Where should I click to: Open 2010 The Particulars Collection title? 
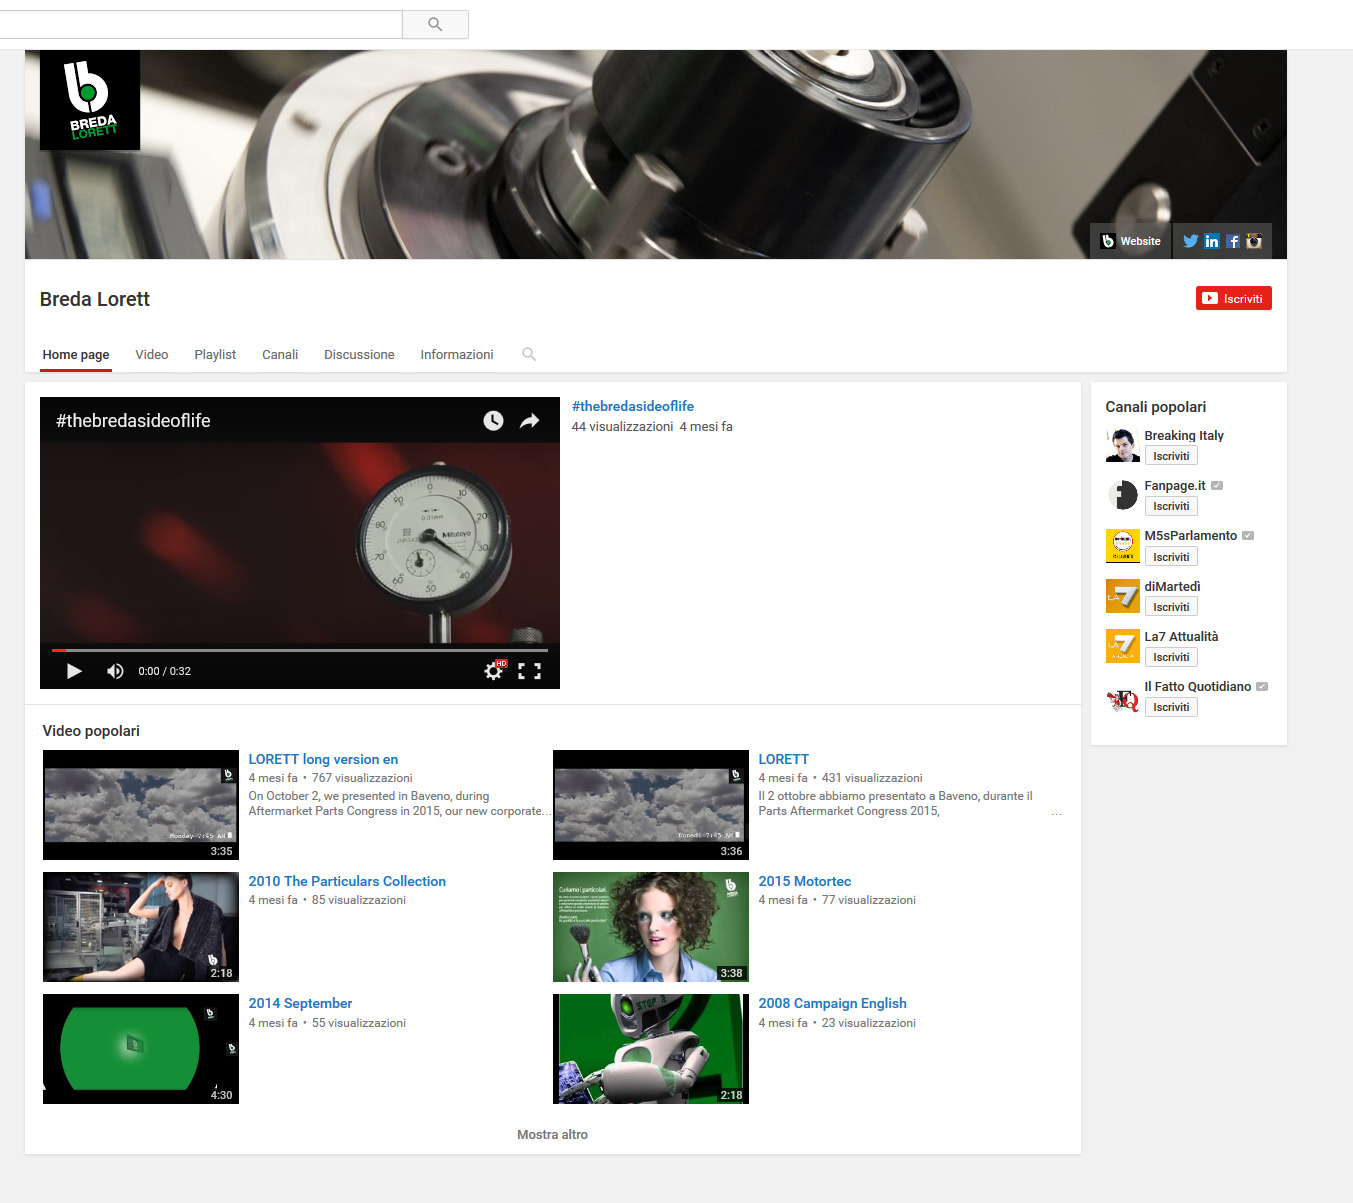pyautogui.click(x=347, y=881)
